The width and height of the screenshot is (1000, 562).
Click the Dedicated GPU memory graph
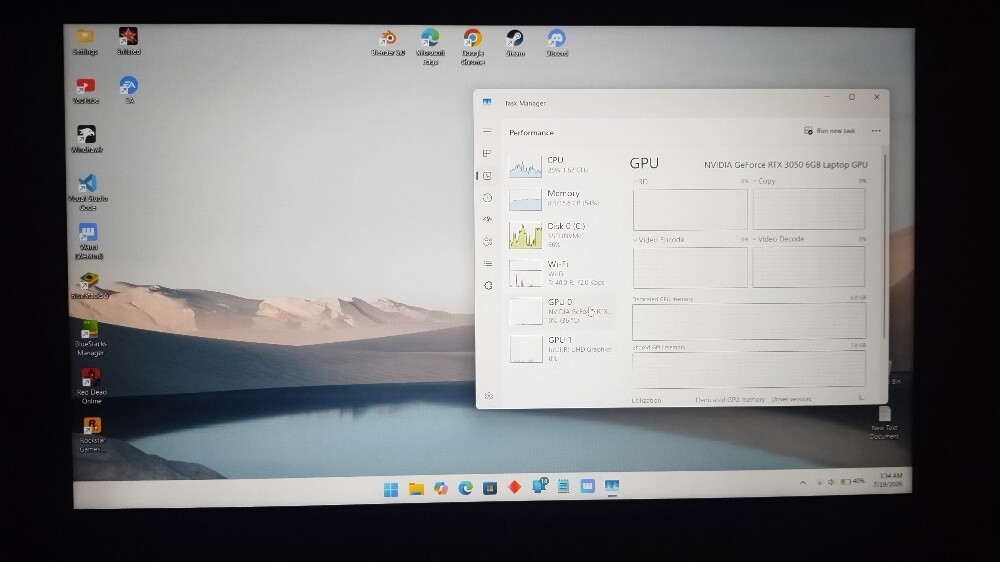tap(749, 321)
